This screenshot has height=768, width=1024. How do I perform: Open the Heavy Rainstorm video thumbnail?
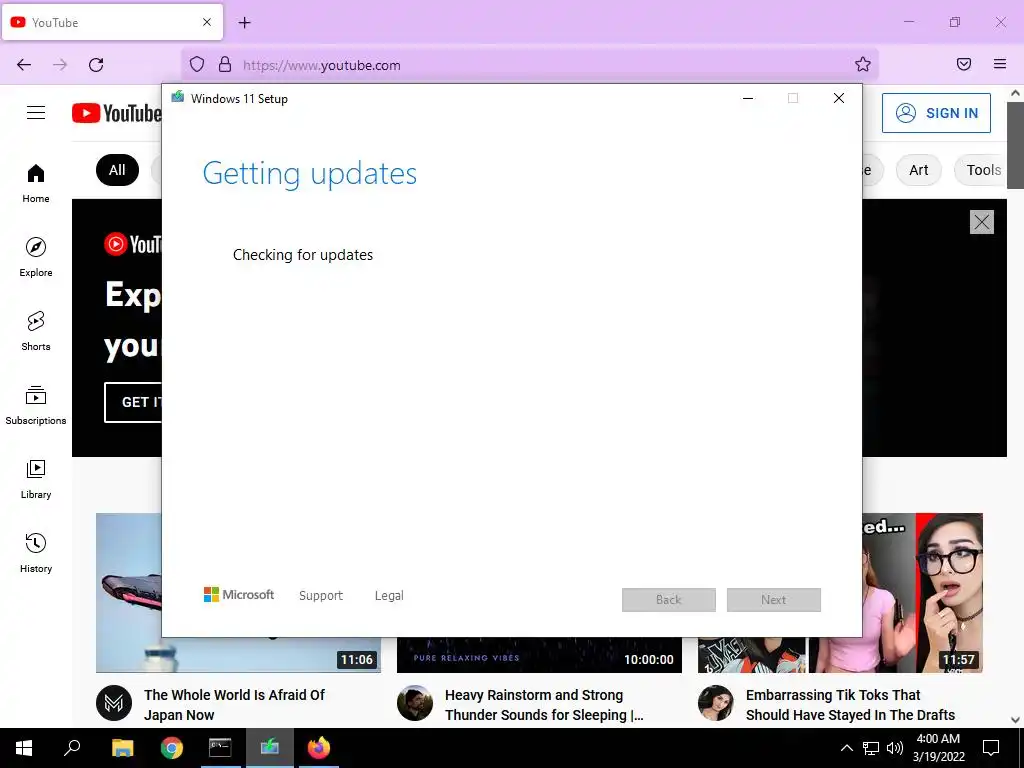point(539,655)
